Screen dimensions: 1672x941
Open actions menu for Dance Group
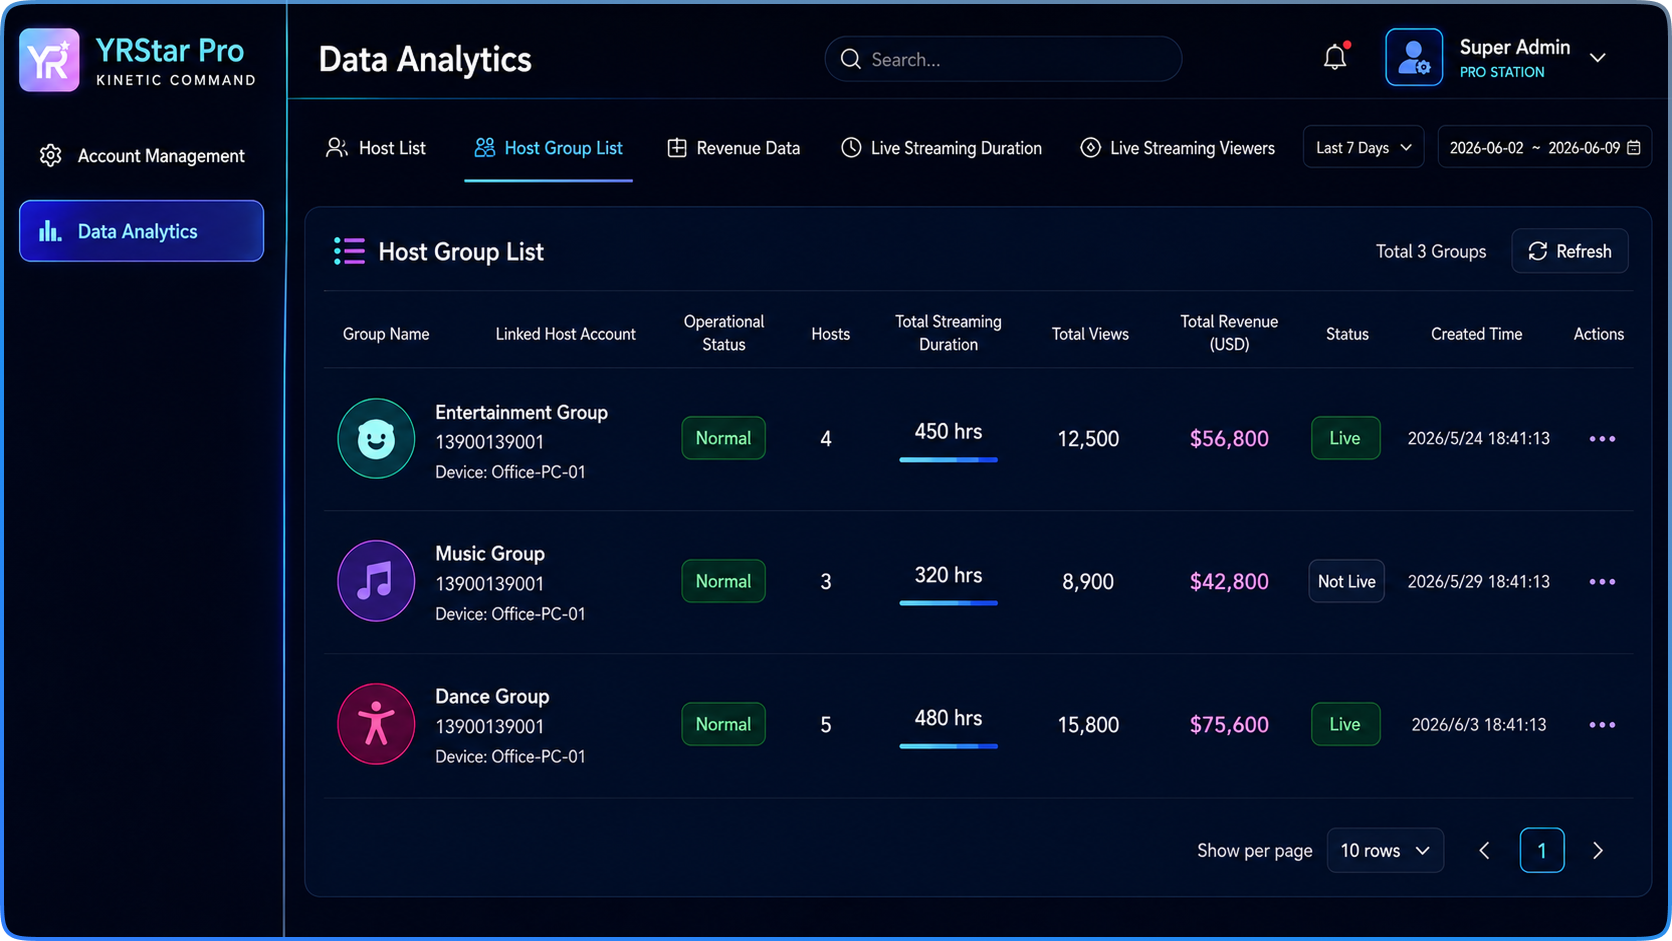coord(1602,725)
